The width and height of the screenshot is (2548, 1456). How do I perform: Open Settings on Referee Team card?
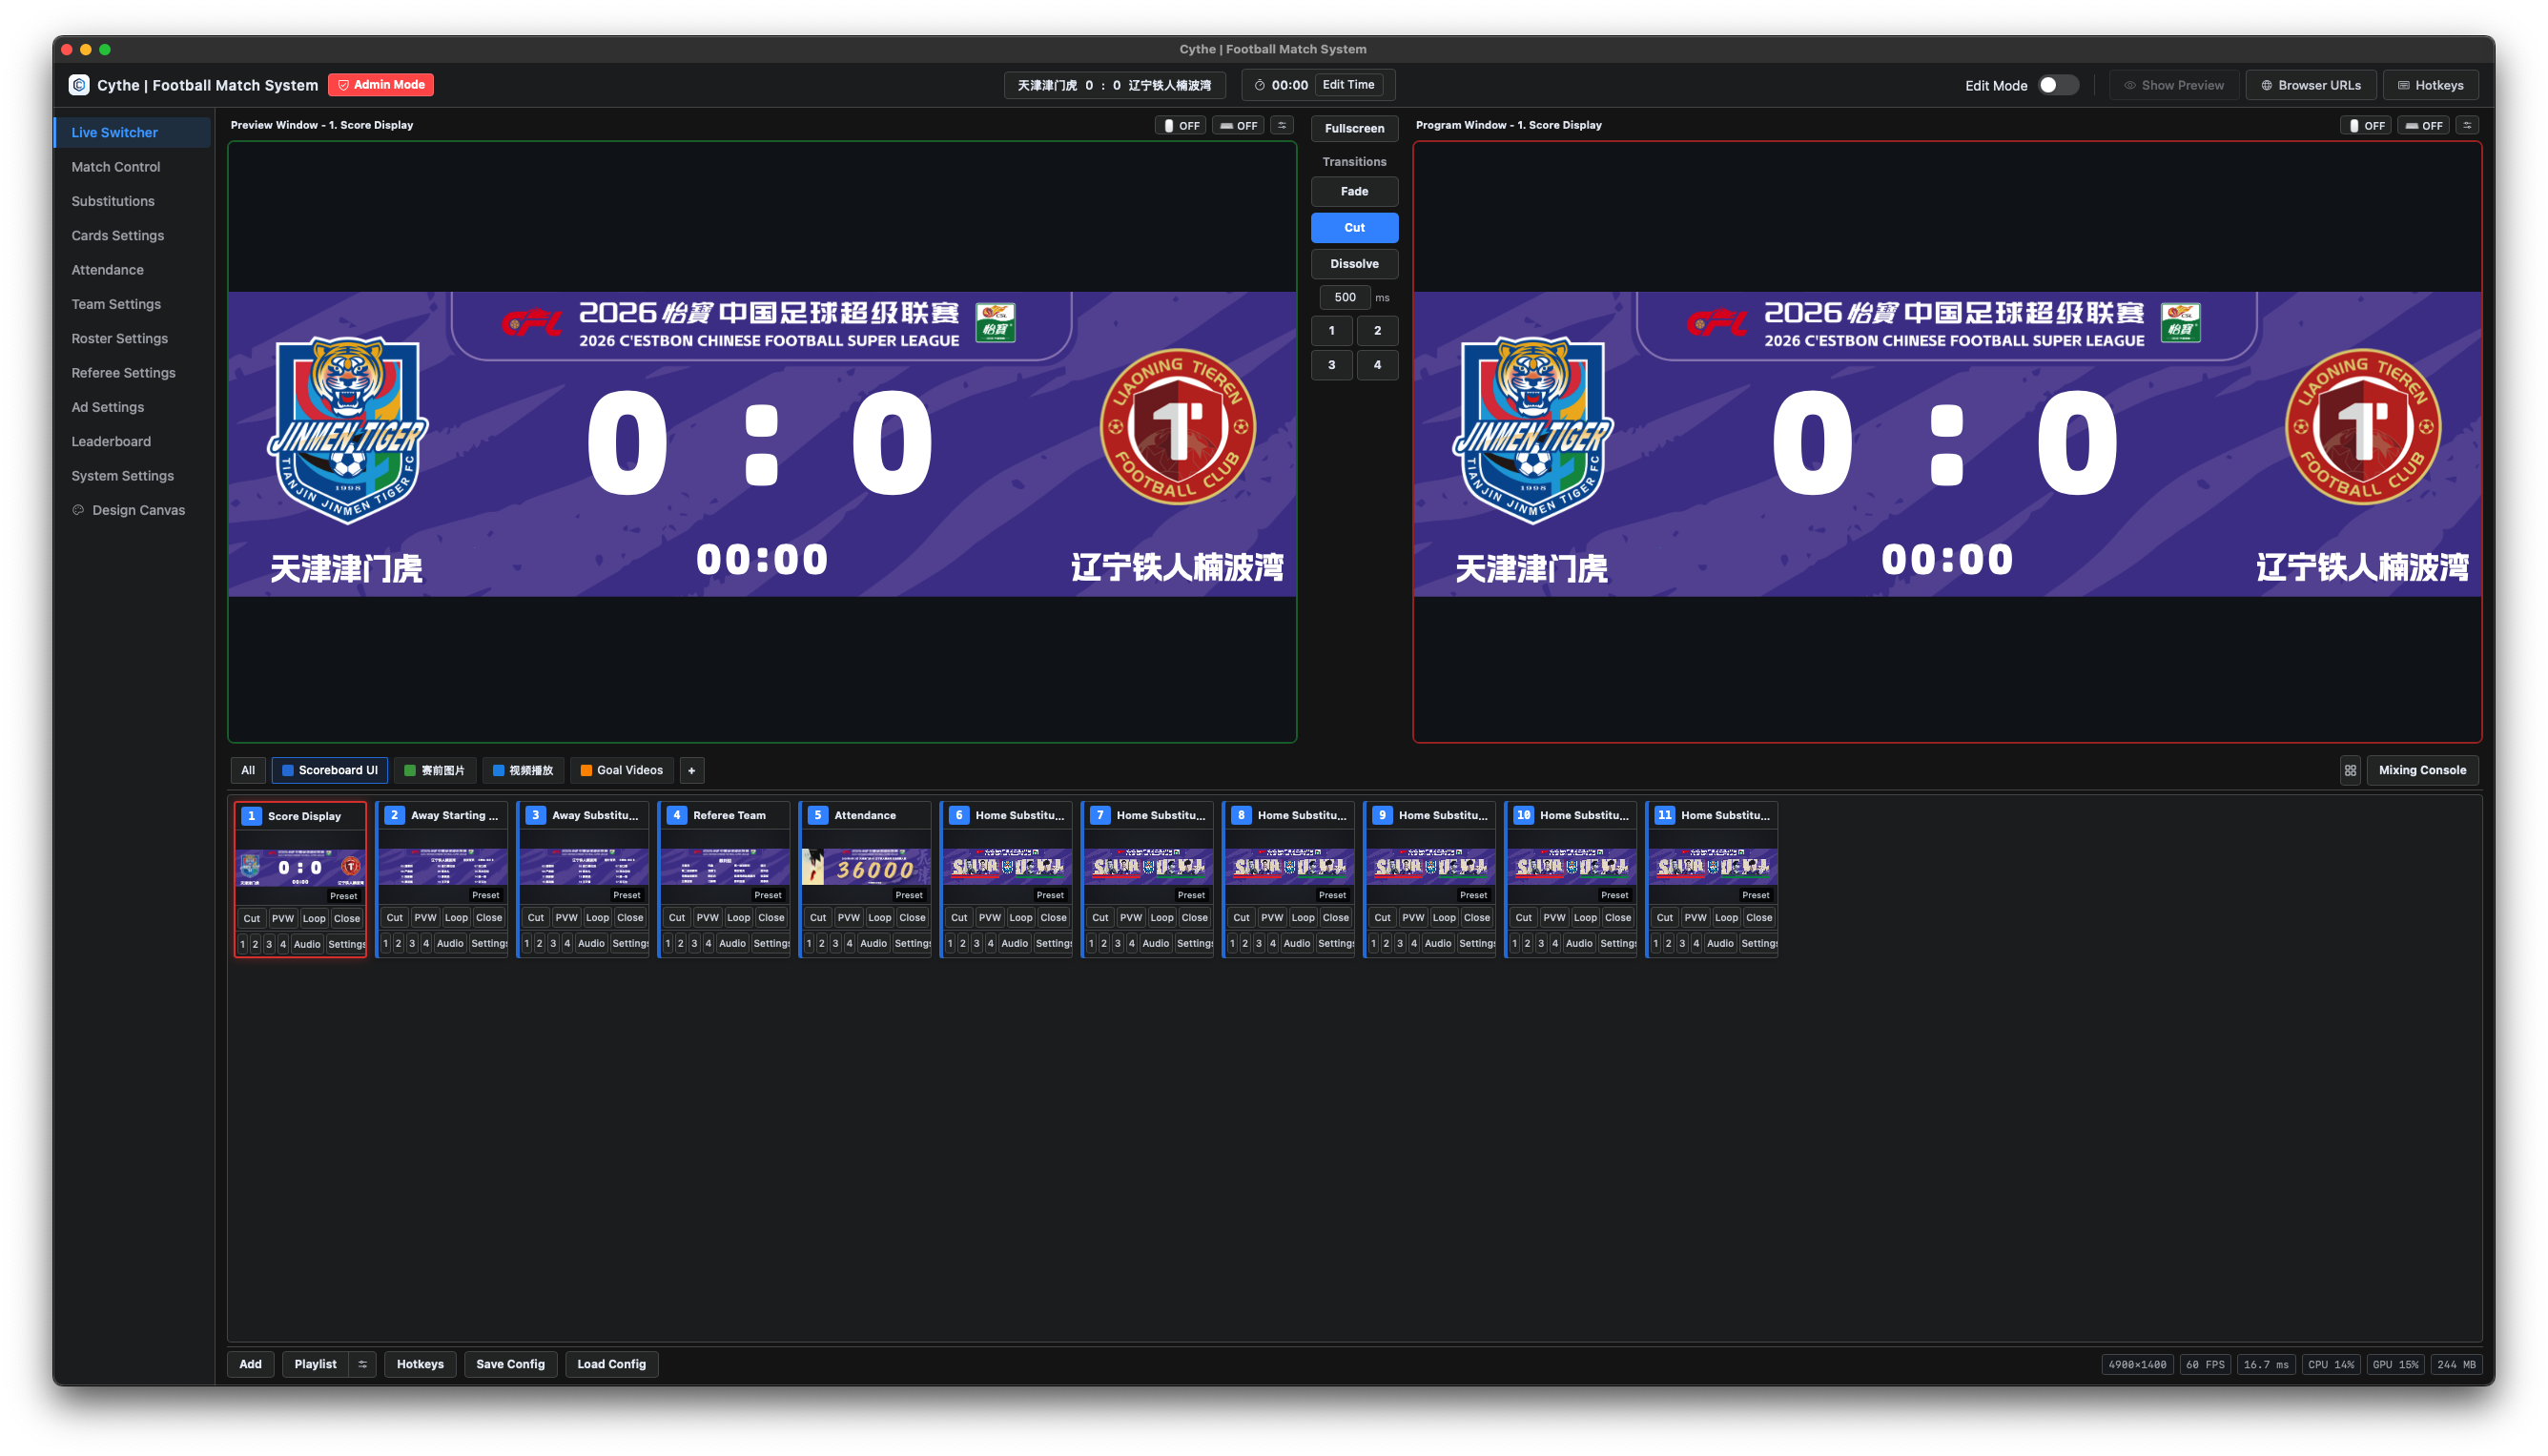[771, 943]
